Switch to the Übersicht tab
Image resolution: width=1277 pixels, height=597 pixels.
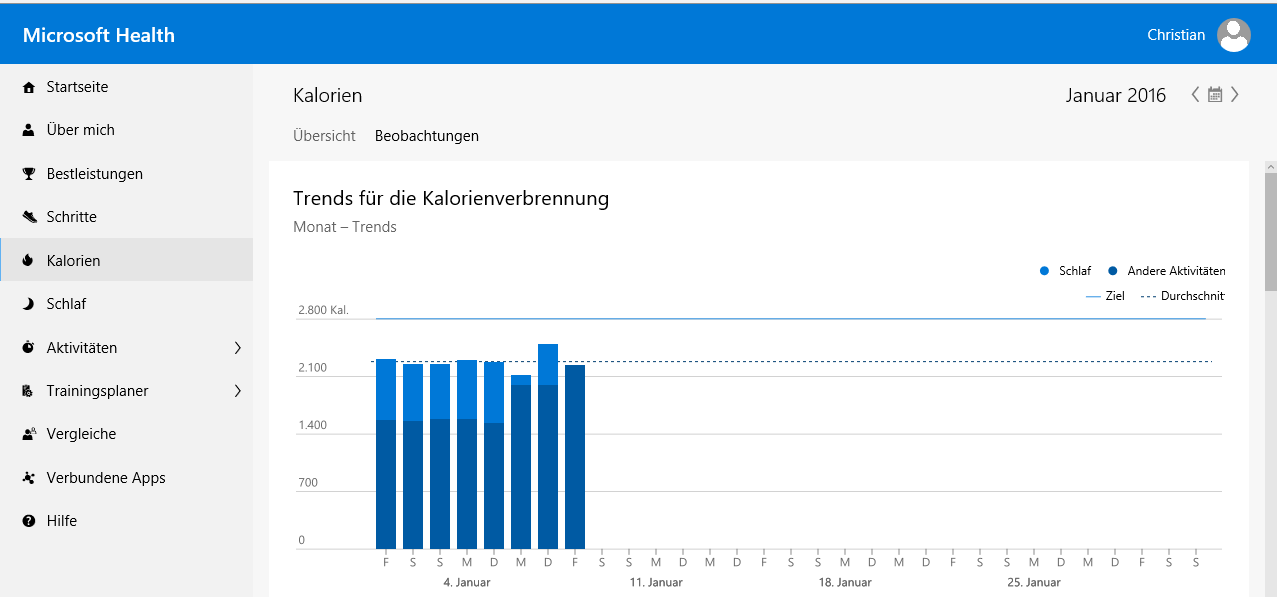[x=324, y=136]
